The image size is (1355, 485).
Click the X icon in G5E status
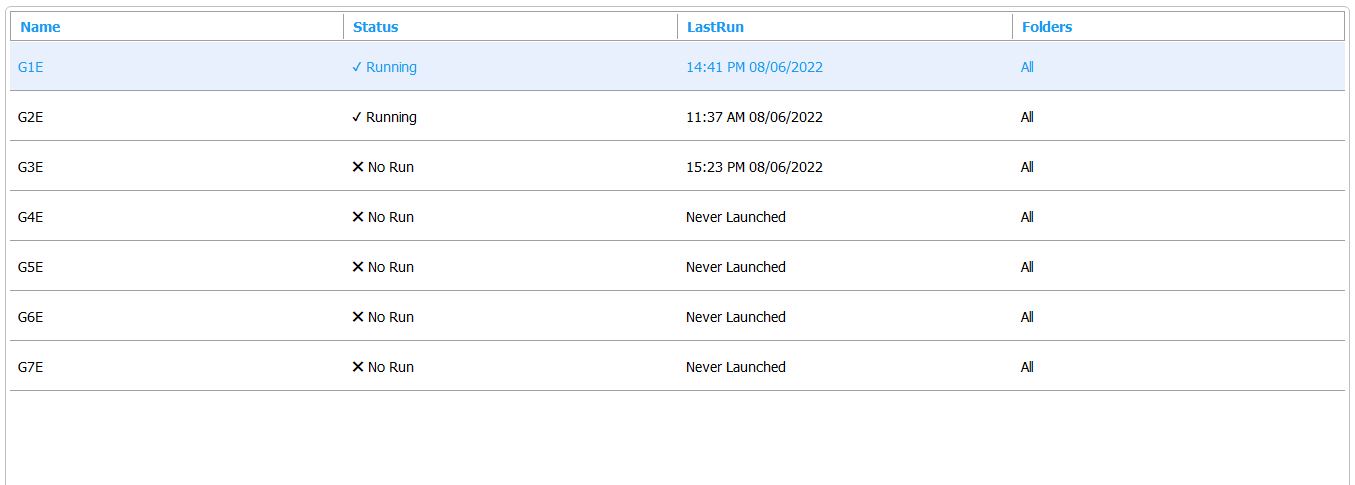click(x=358, y=267)
